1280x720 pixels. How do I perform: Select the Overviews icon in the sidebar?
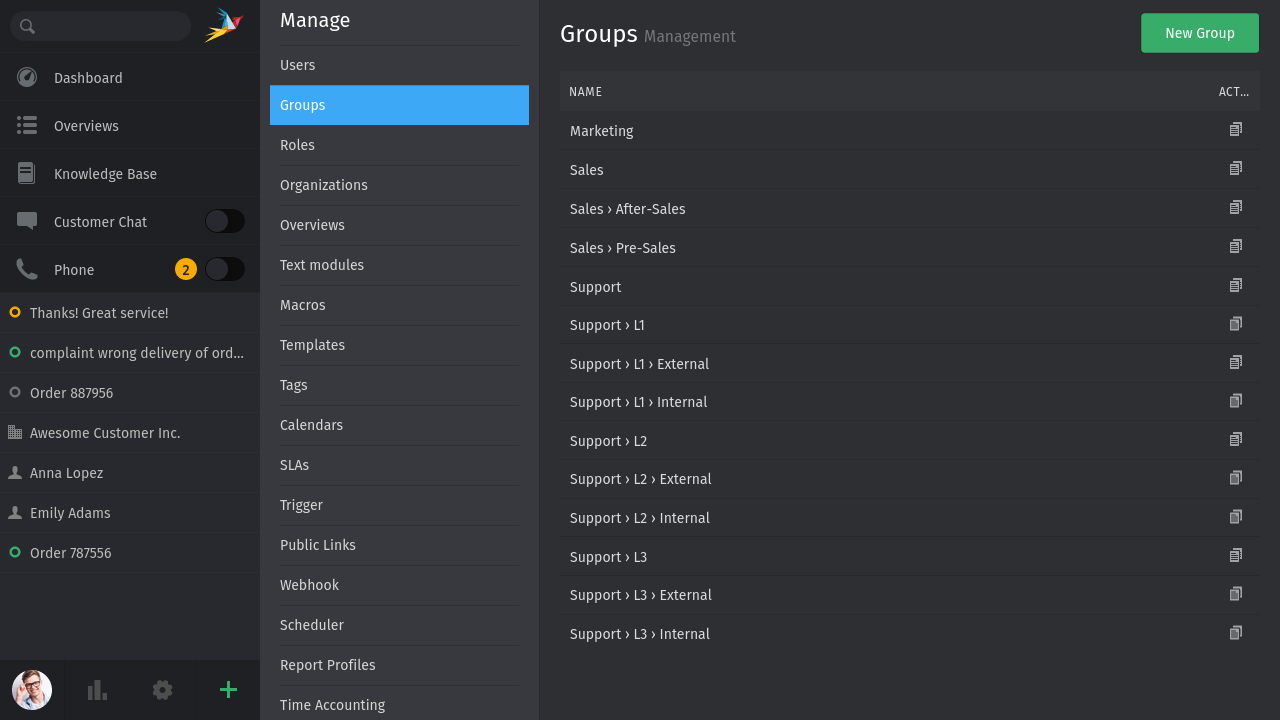[26, 125]
